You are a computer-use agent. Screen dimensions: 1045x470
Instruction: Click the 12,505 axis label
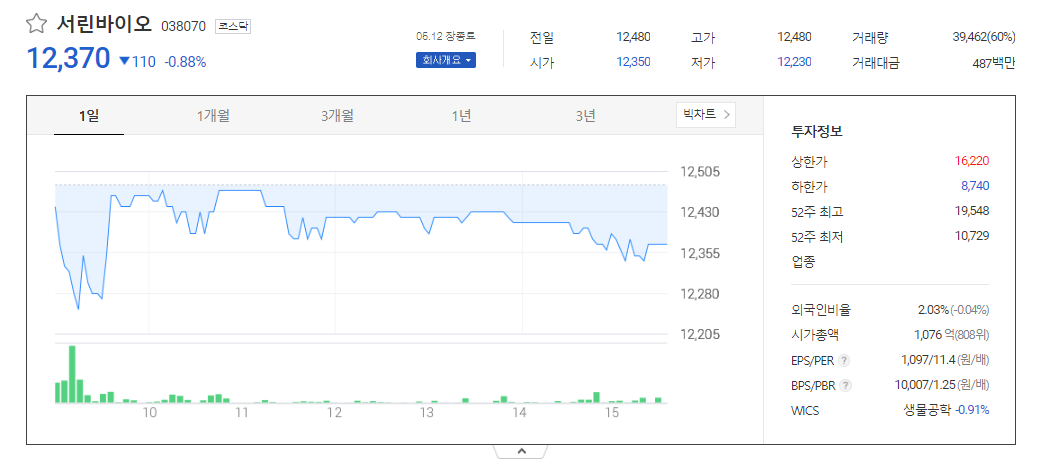pyautogui.click(x=701, y=172)
